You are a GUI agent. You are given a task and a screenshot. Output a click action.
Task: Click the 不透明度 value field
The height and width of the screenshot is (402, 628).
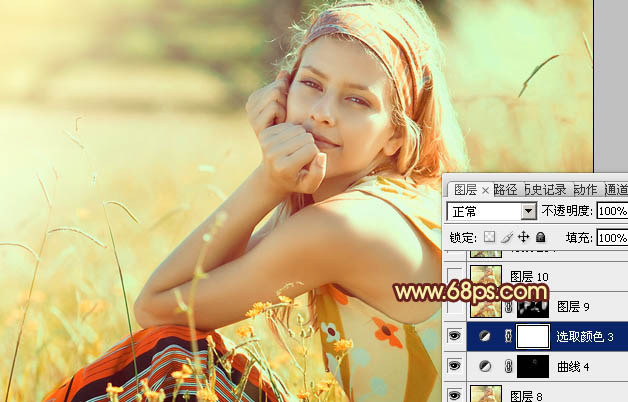pyautogui.click(x=612, y=211)
